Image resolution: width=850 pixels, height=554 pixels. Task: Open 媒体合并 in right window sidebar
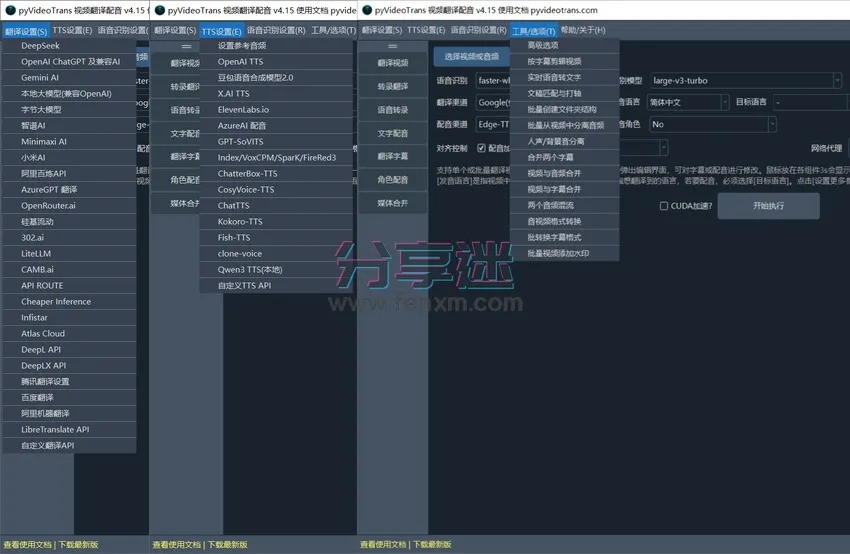click(393, 203)
